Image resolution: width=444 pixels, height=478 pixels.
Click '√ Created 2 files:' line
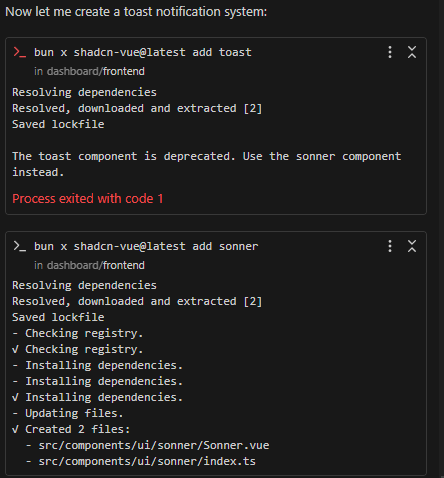71,429
